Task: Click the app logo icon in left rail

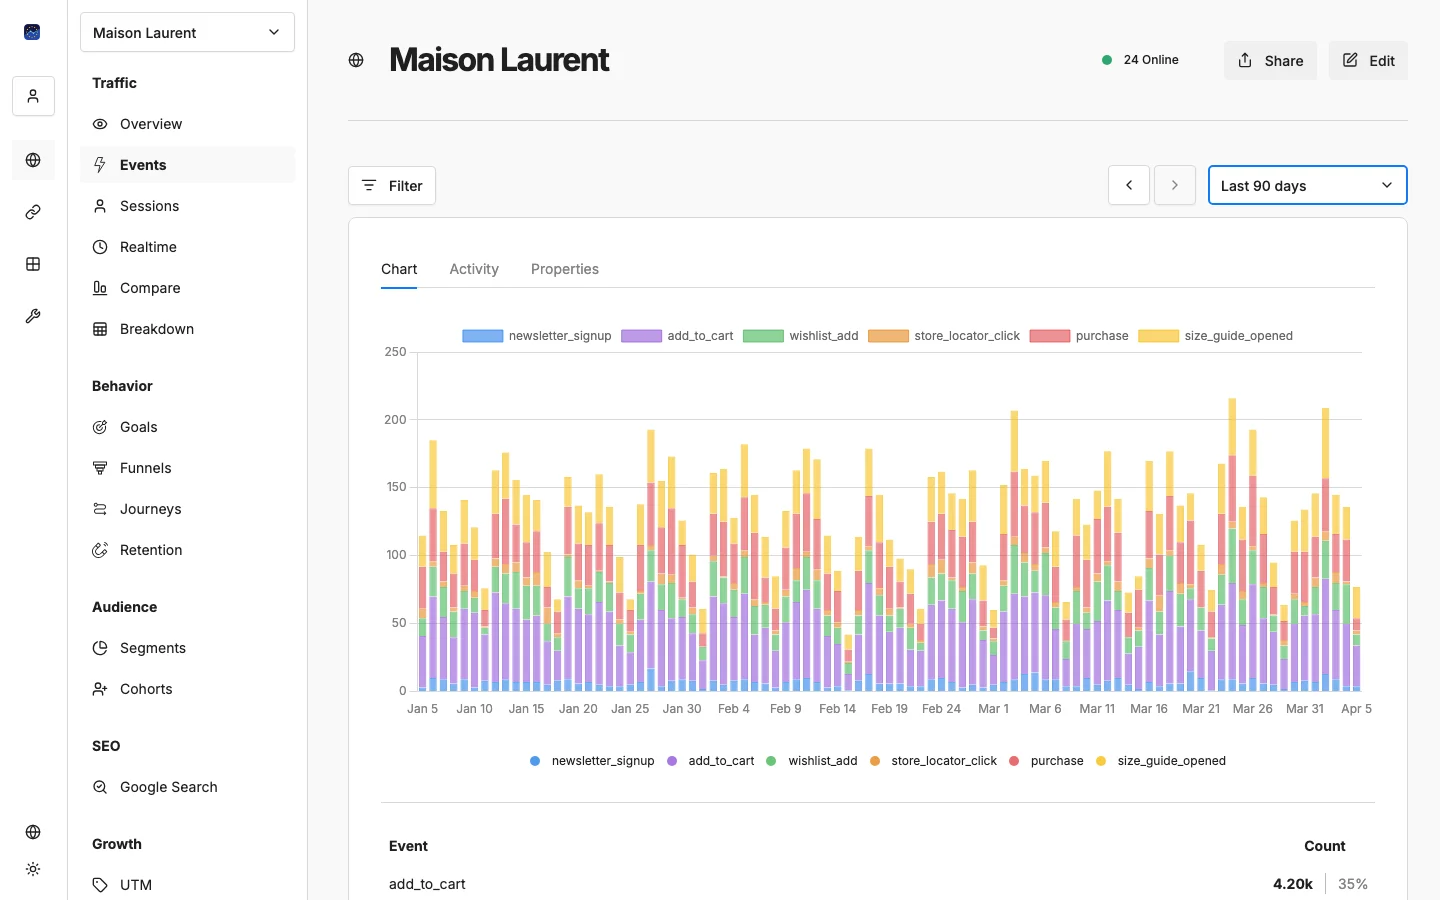Action: point(32,32)
